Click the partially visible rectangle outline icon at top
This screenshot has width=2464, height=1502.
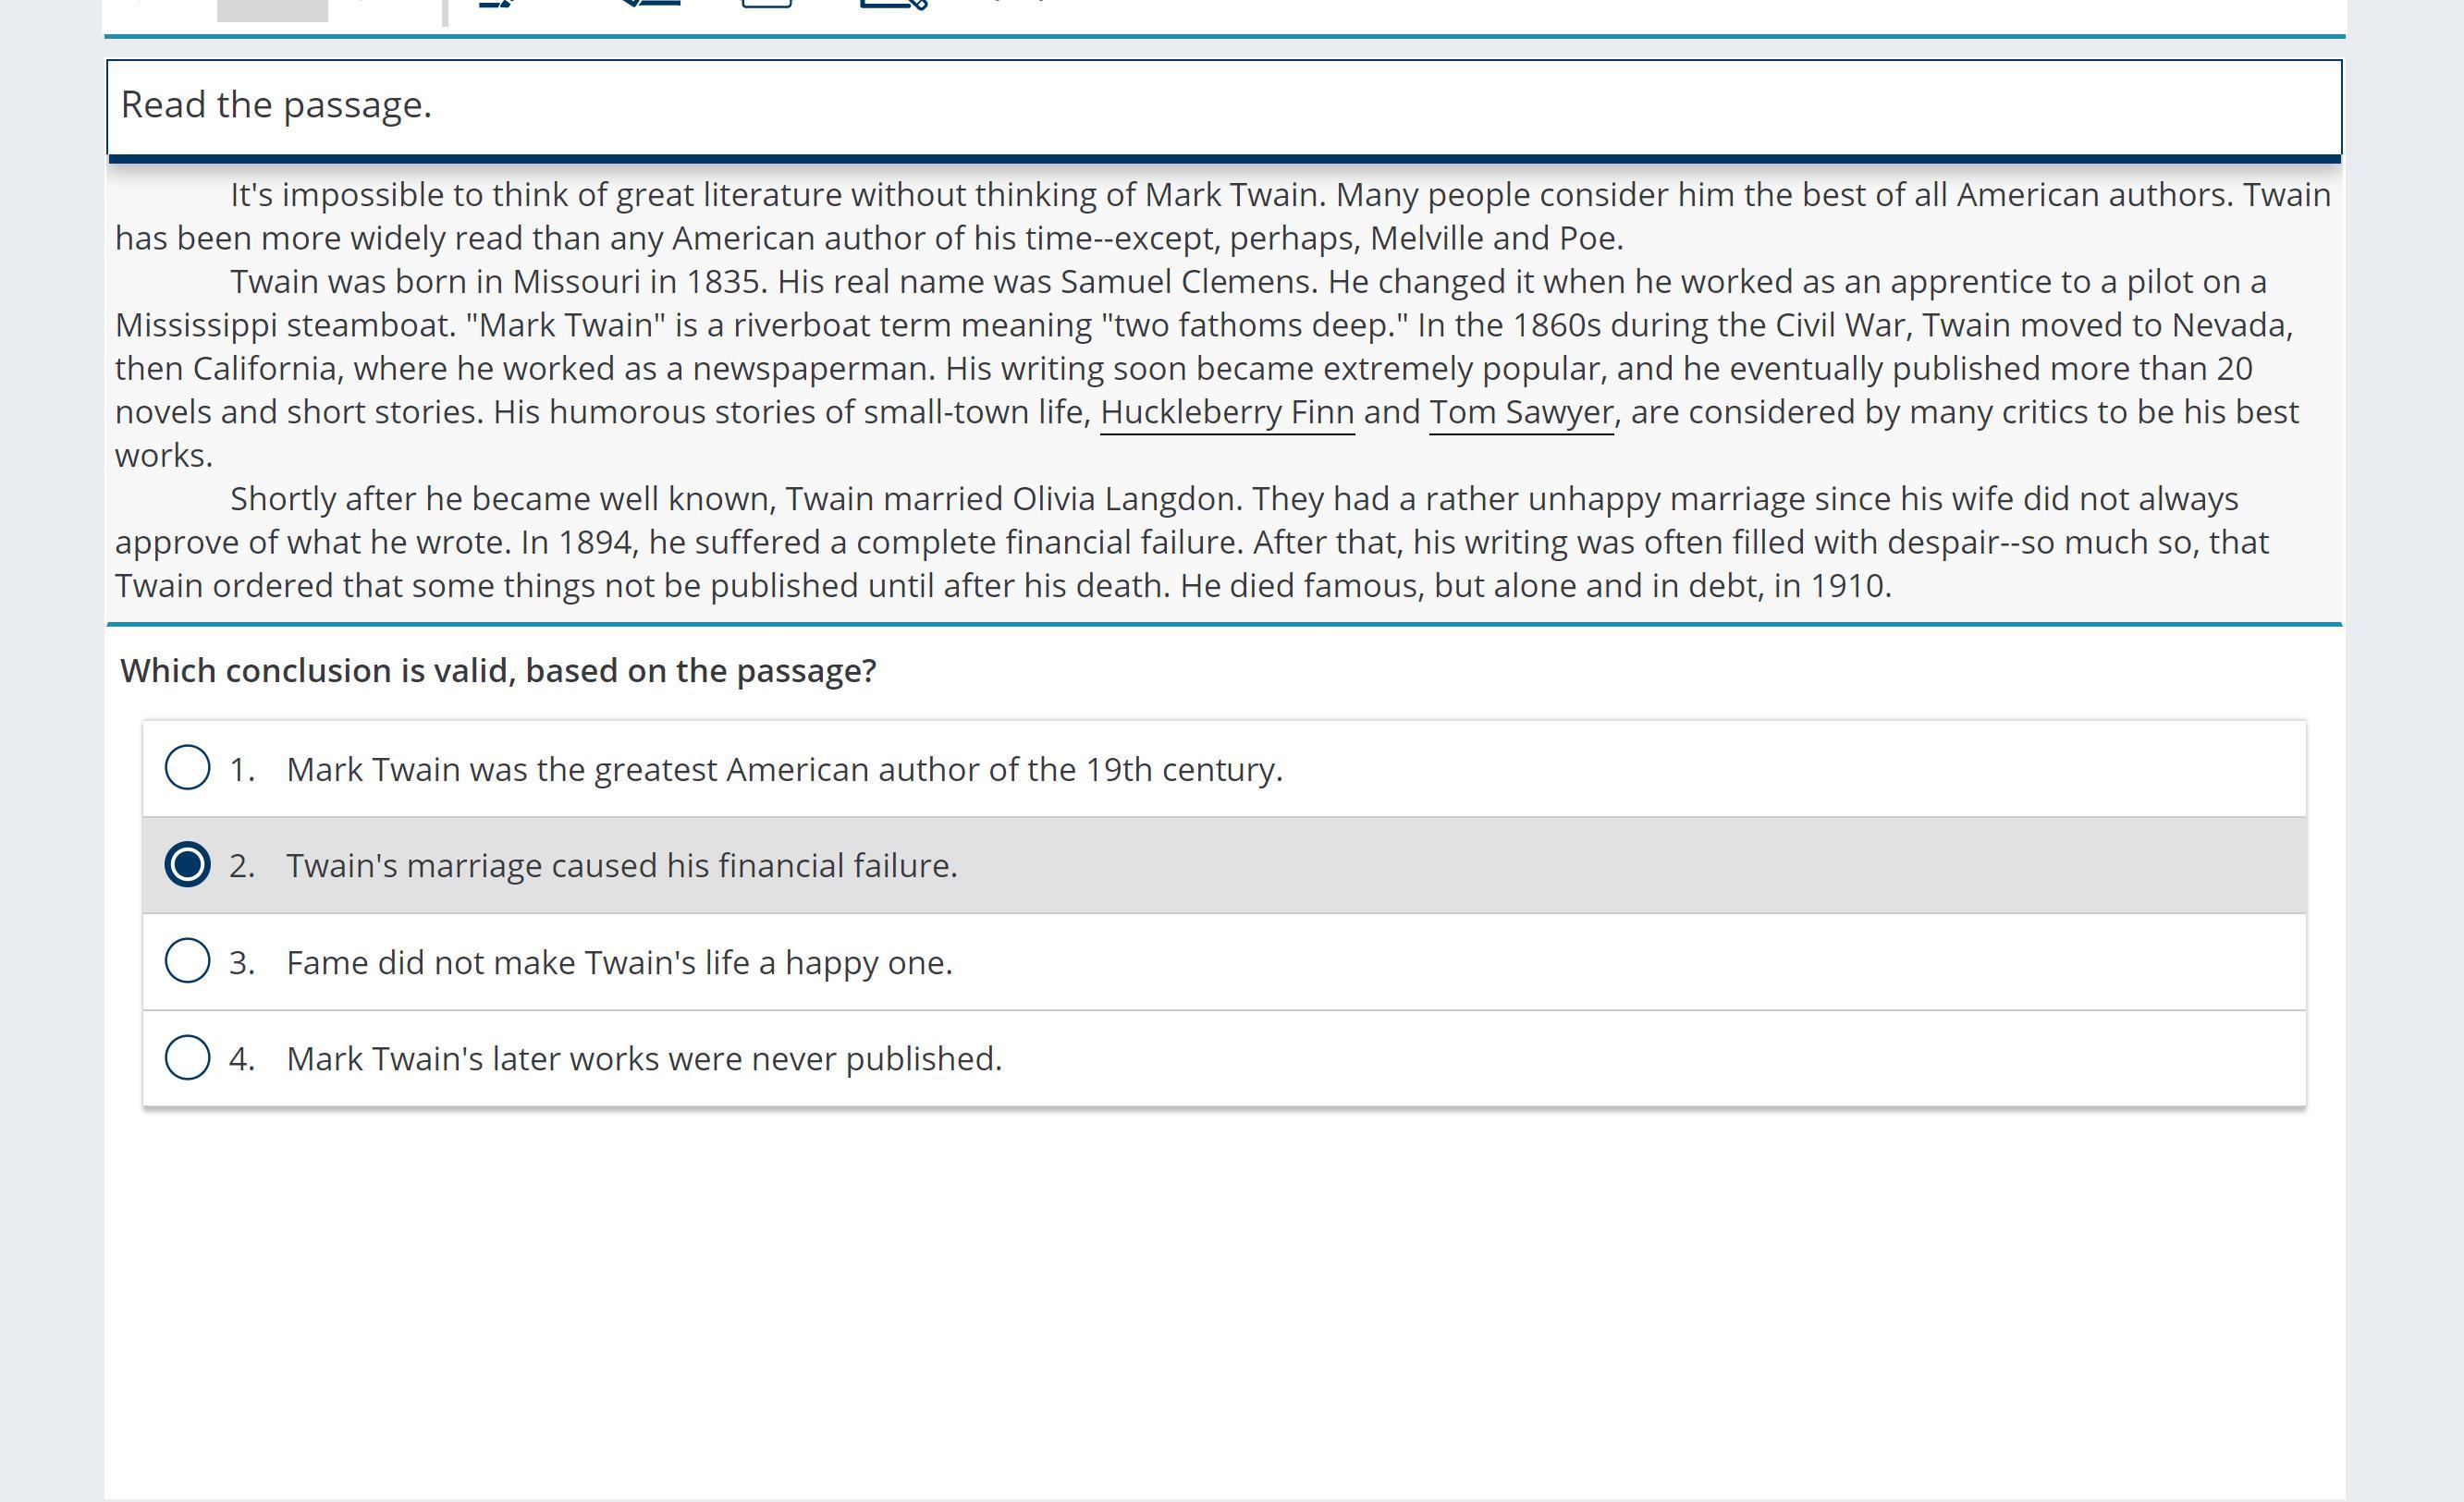767,4
